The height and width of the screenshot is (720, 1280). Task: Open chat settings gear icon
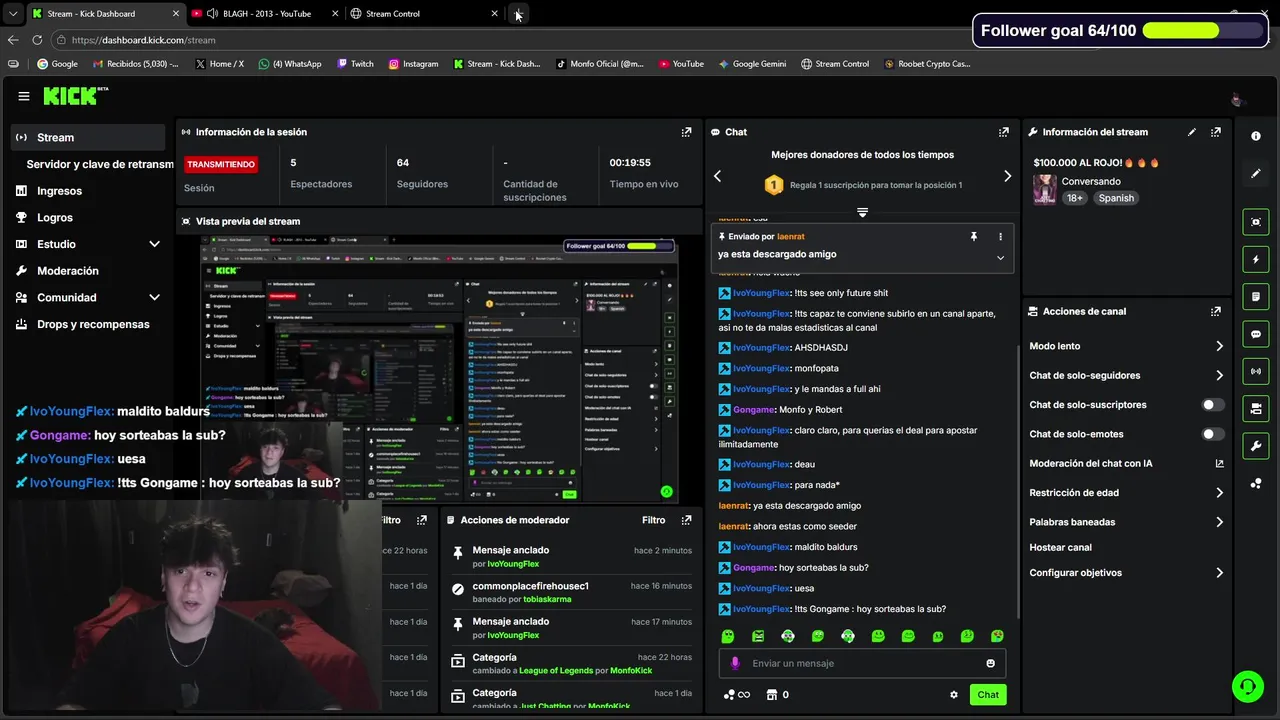[954, 695]
